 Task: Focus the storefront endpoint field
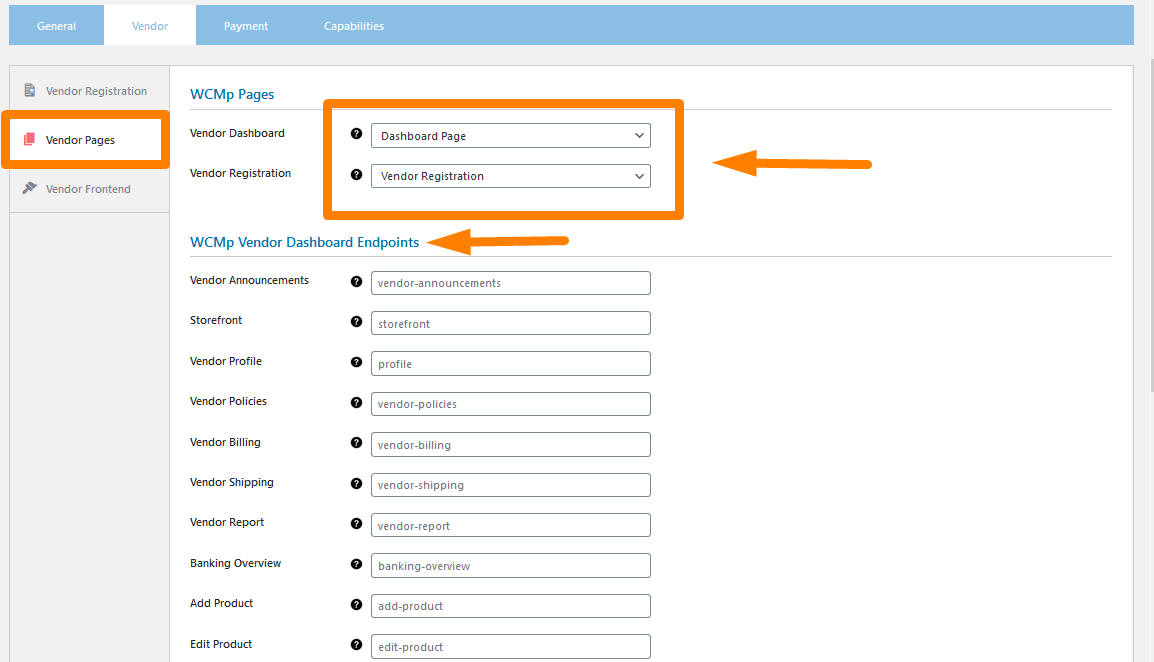click(511, 323)
